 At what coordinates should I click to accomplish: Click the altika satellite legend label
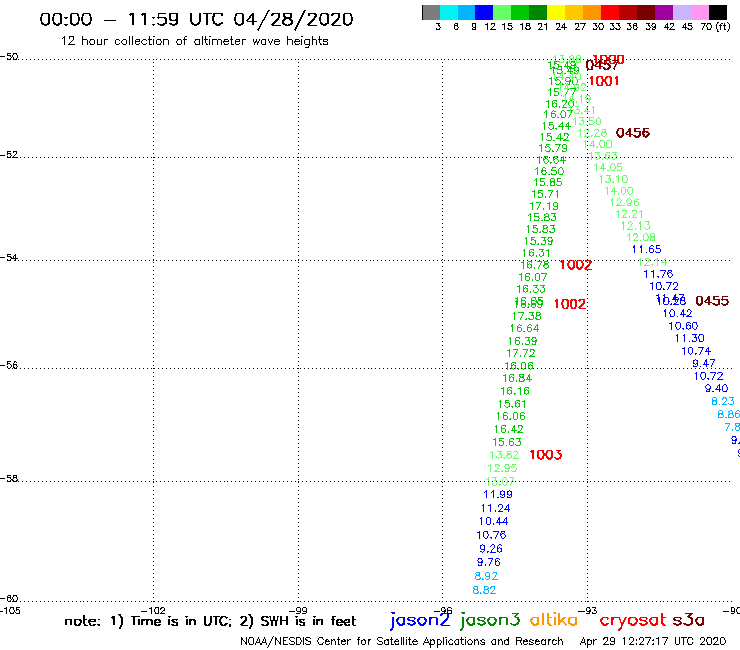pyautogui.click(x=554, y=620)
